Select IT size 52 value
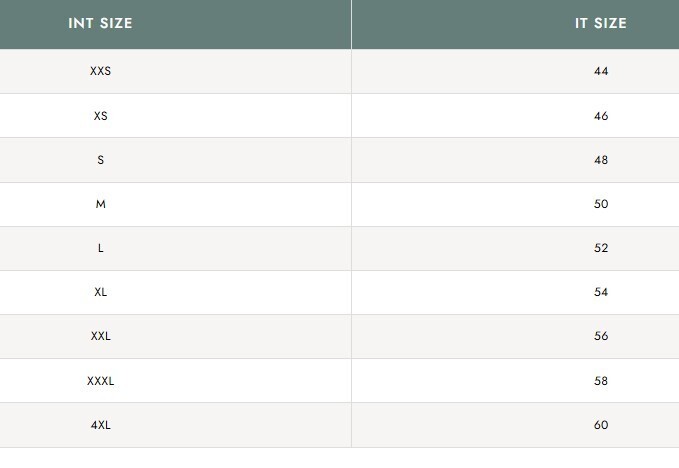The height and width of the screenshot is (468, 679). coord(600,248)
